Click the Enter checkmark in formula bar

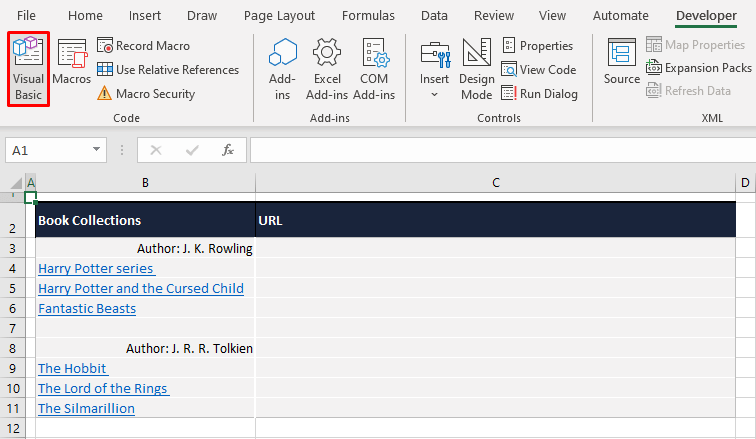(192, 150)
